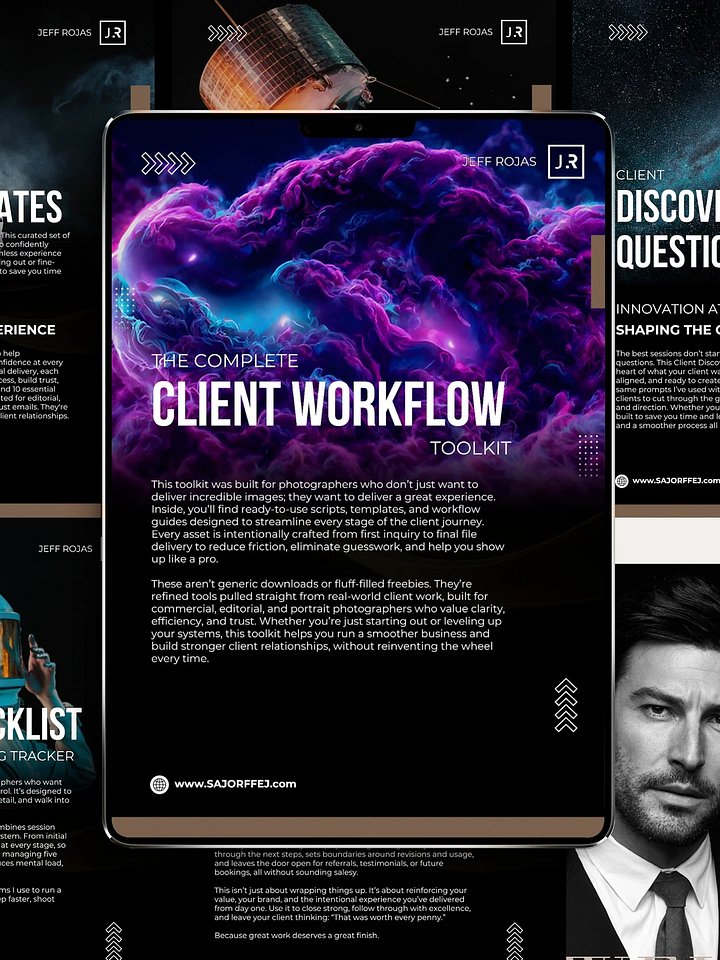
Task: Click the JR logo on the Templates page
Action: (113, 32)
